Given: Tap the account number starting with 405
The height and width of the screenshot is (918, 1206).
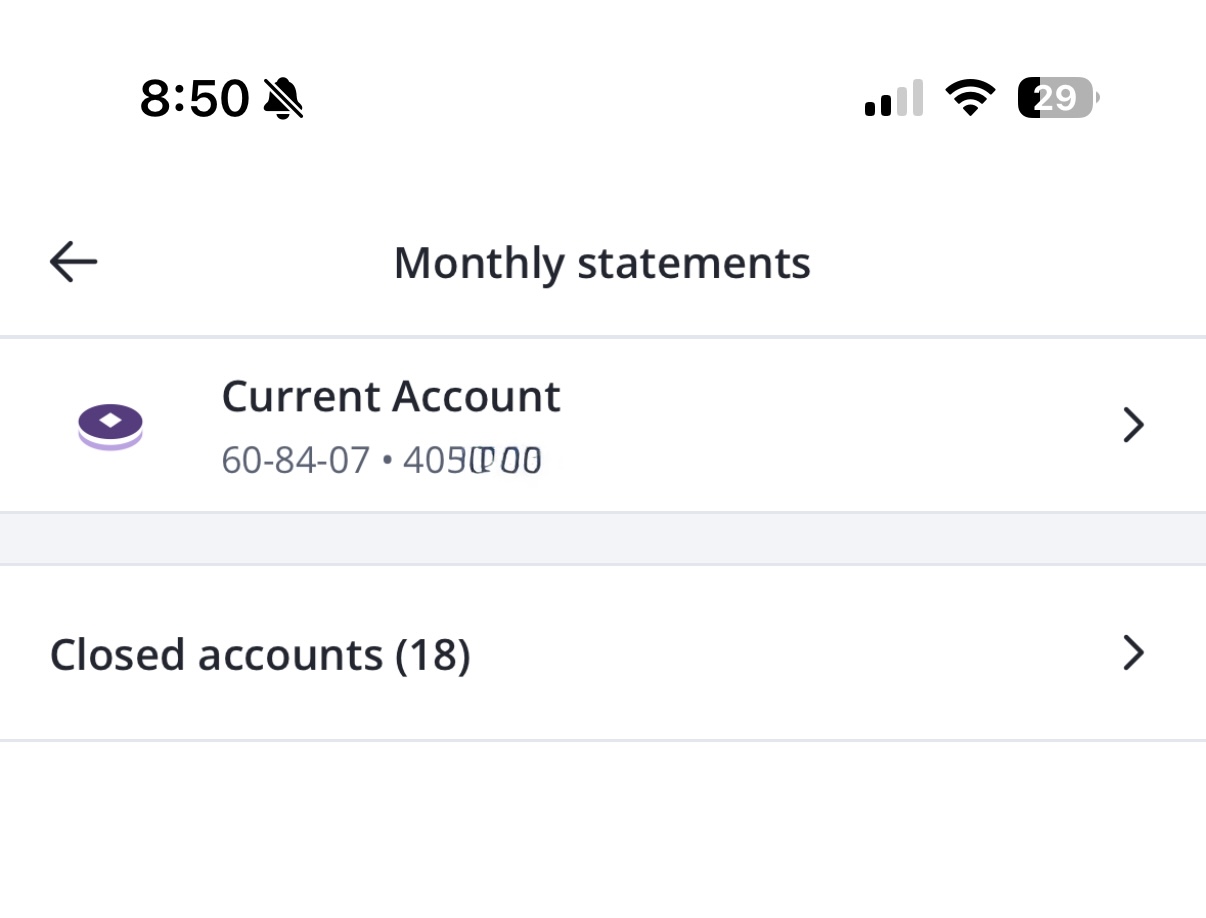Looking at the screenshot, I should [x=472, y=461].
